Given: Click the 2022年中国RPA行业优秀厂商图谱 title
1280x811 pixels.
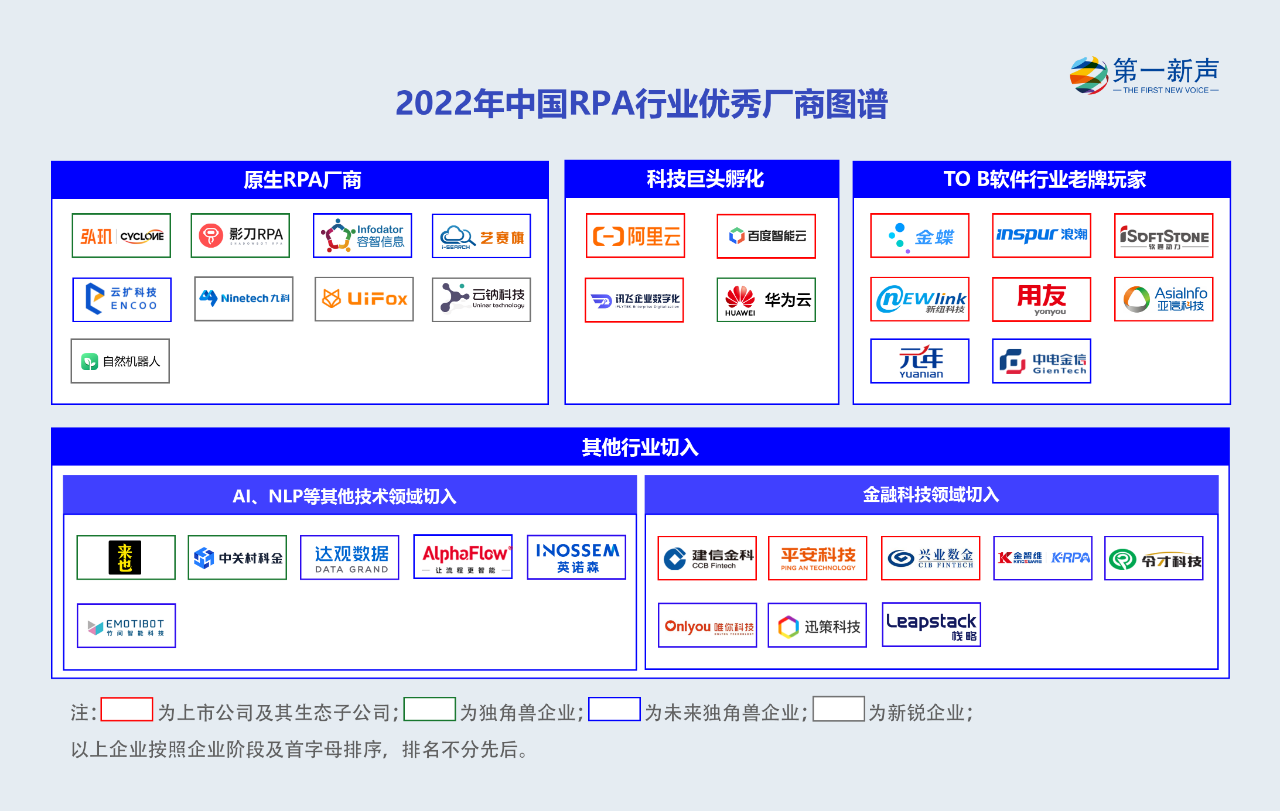Looking at the screenshot, I should click(x=641, y=104).
